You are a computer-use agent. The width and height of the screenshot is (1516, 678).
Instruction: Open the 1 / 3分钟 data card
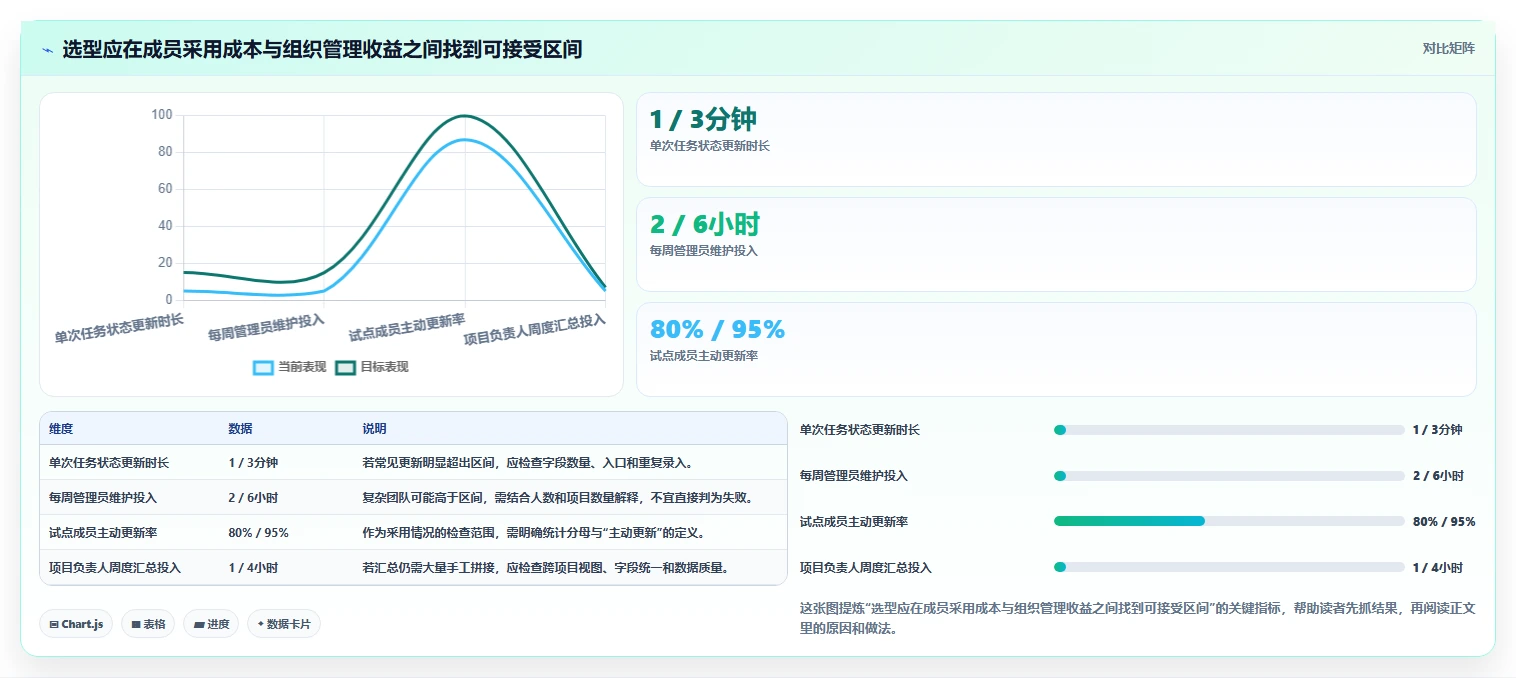coord(1056,139)
